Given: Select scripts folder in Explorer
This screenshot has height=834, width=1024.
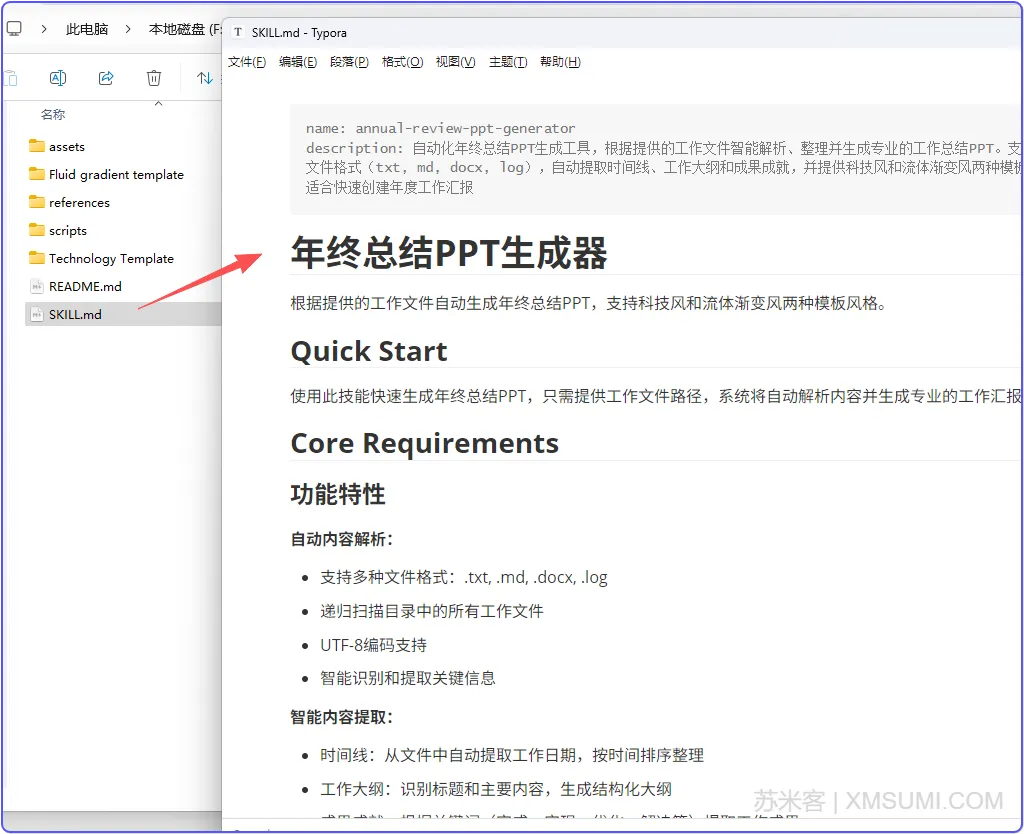Looking at the screenshot, I should [x=68, y=231].
